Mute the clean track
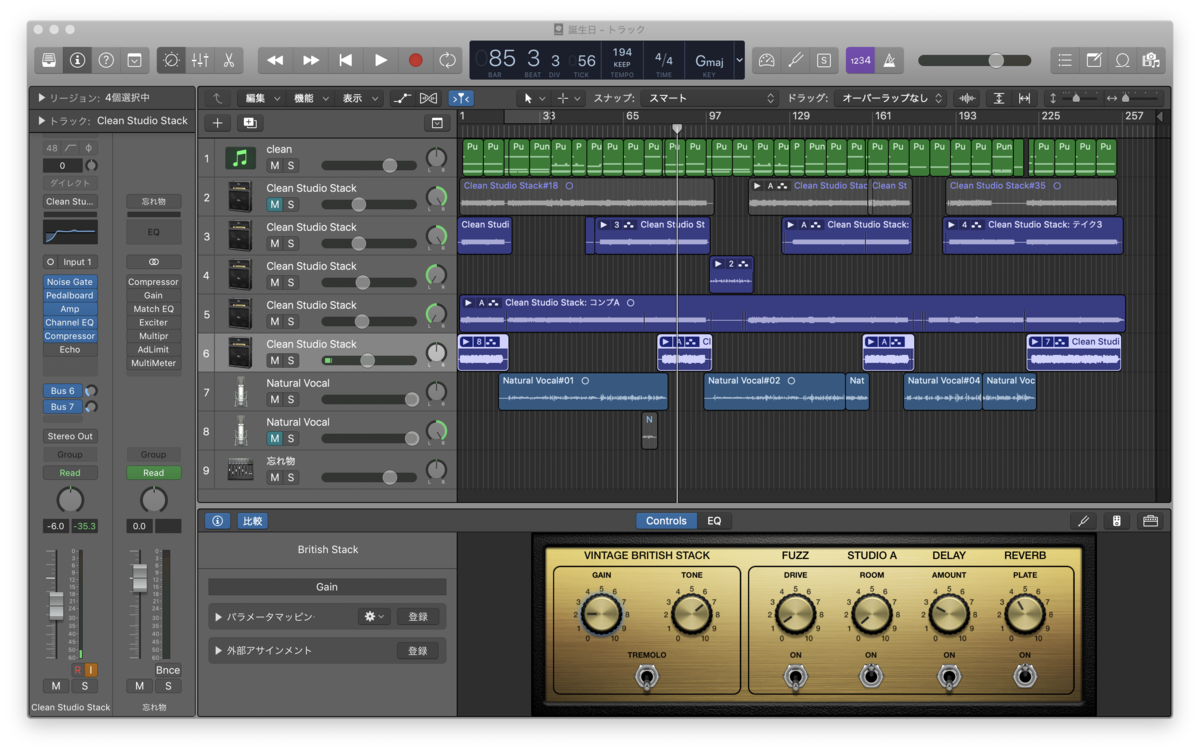The image size is (1200, 752). [x=274, y=166]
